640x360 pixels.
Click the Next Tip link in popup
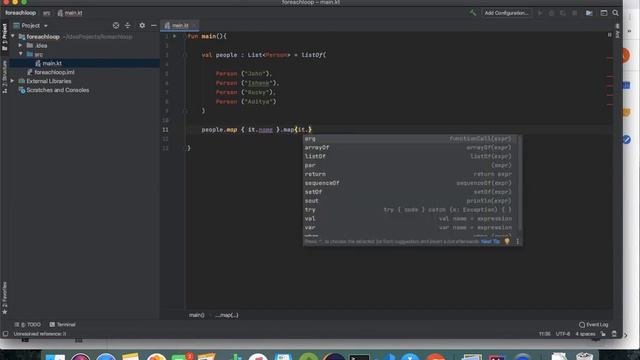(x=490, y=242)
